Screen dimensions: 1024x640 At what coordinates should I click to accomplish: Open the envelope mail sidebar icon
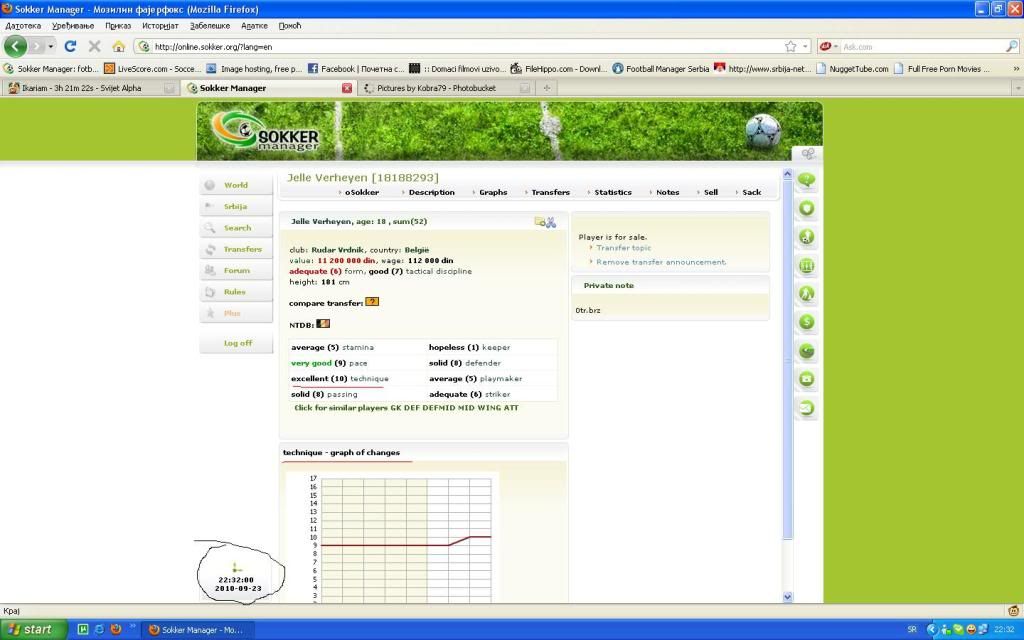coord(807,408)
